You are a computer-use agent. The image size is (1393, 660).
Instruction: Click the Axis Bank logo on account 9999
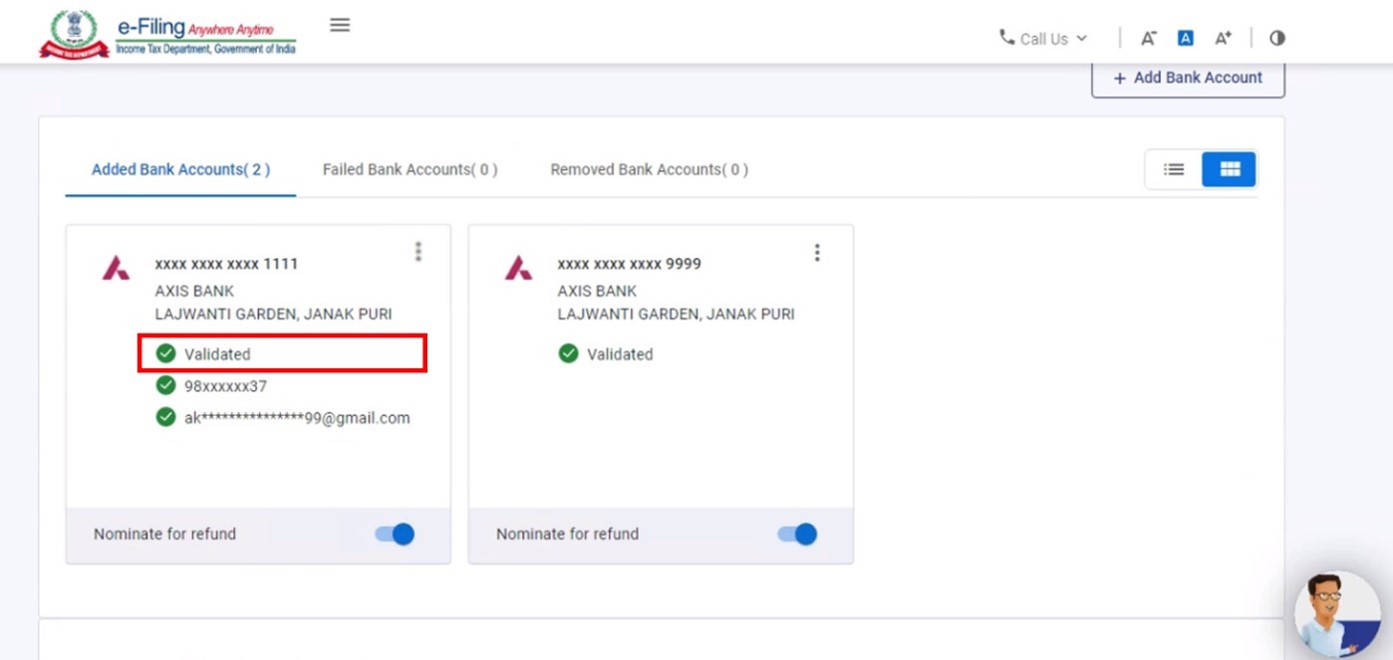(x=518, y=268)
